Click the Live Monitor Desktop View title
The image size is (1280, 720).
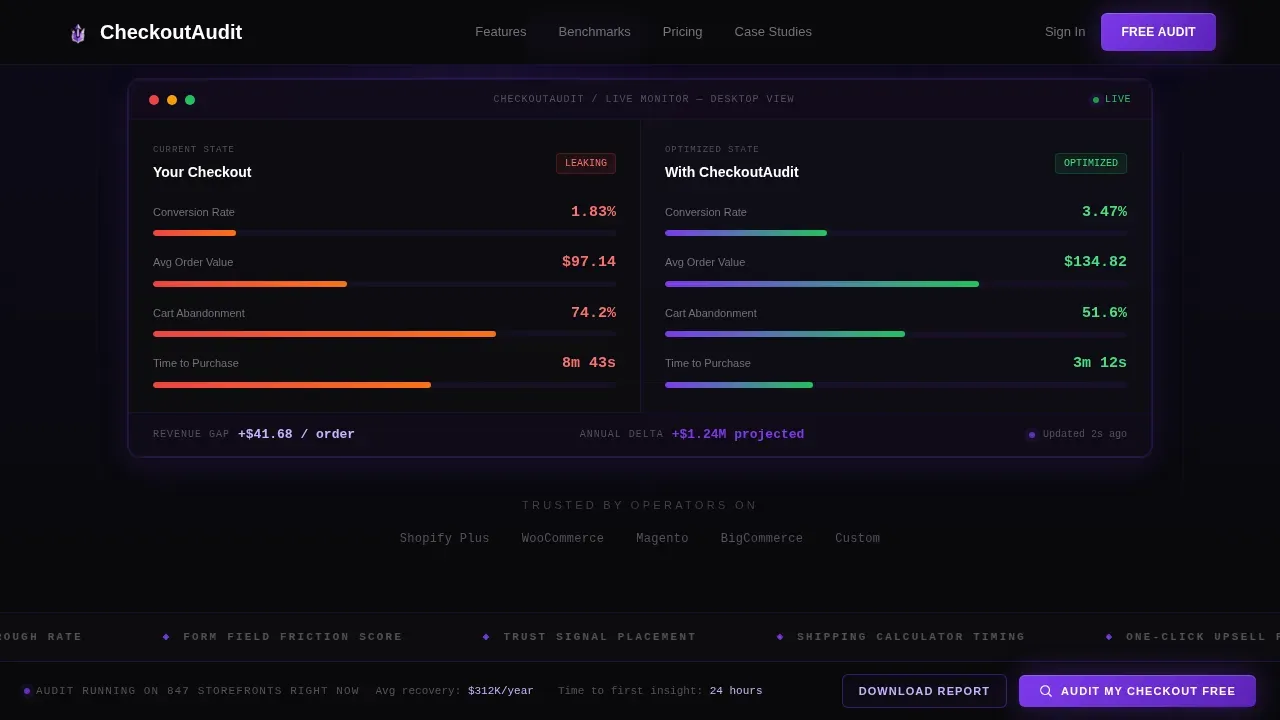click(644, 100)
